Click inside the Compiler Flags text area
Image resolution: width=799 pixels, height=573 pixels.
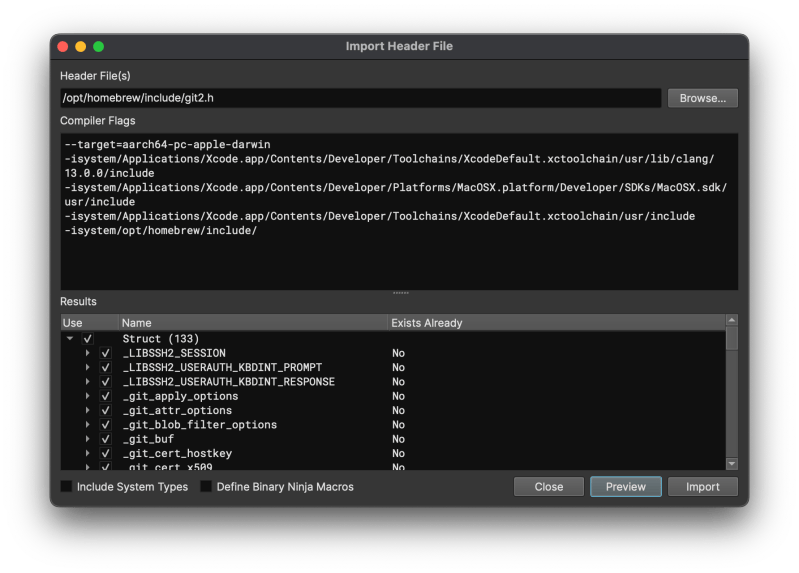point(399,212)
